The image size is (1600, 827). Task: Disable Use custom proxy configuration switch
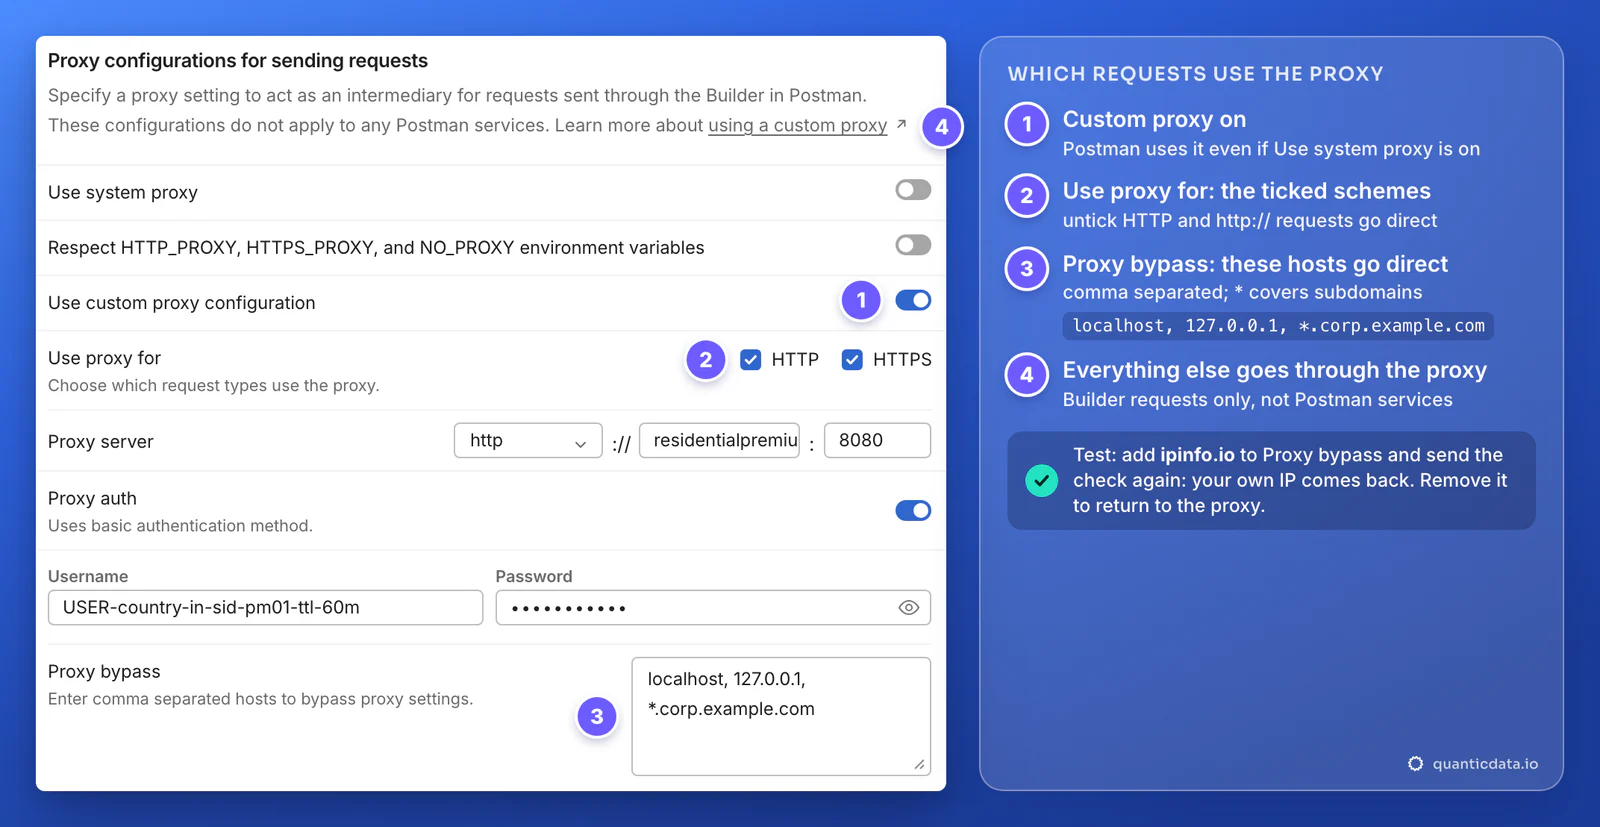(913, 300)
